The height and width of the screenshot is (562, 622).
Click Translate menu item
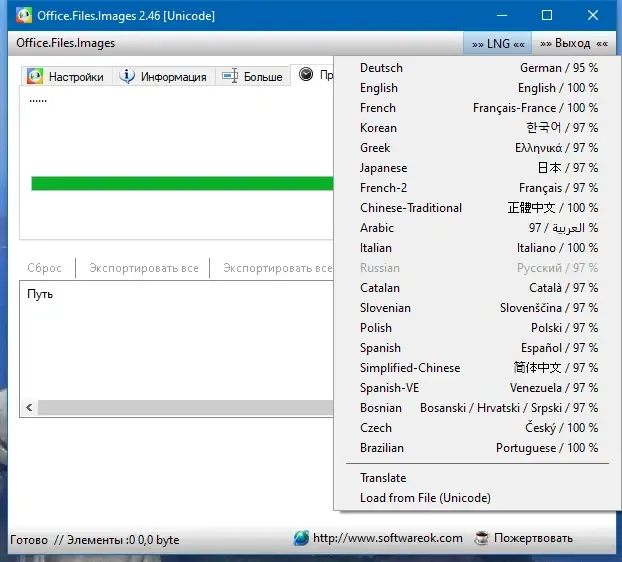[478, 478]
